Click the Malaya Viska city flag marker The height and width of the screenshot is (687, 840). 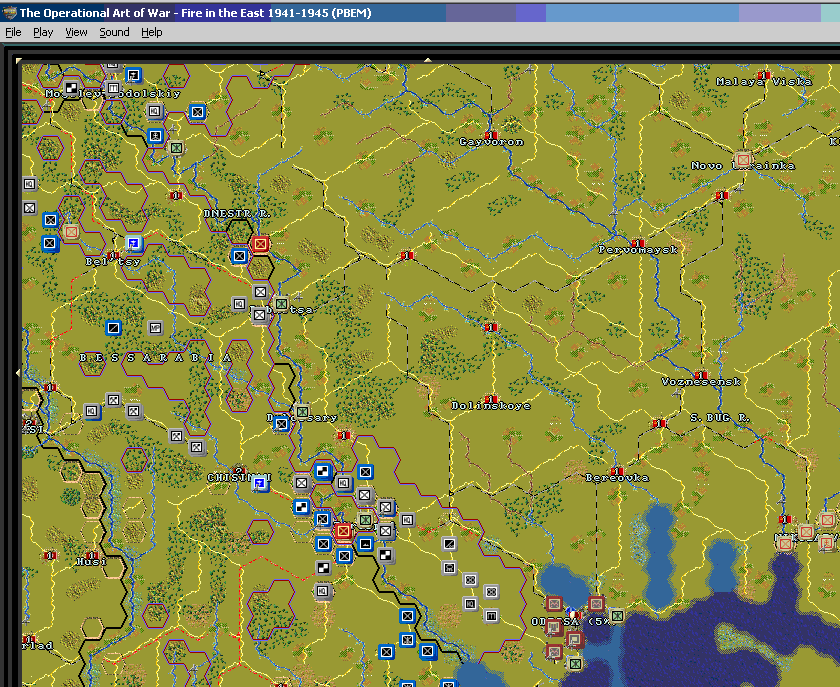point(764,75)
